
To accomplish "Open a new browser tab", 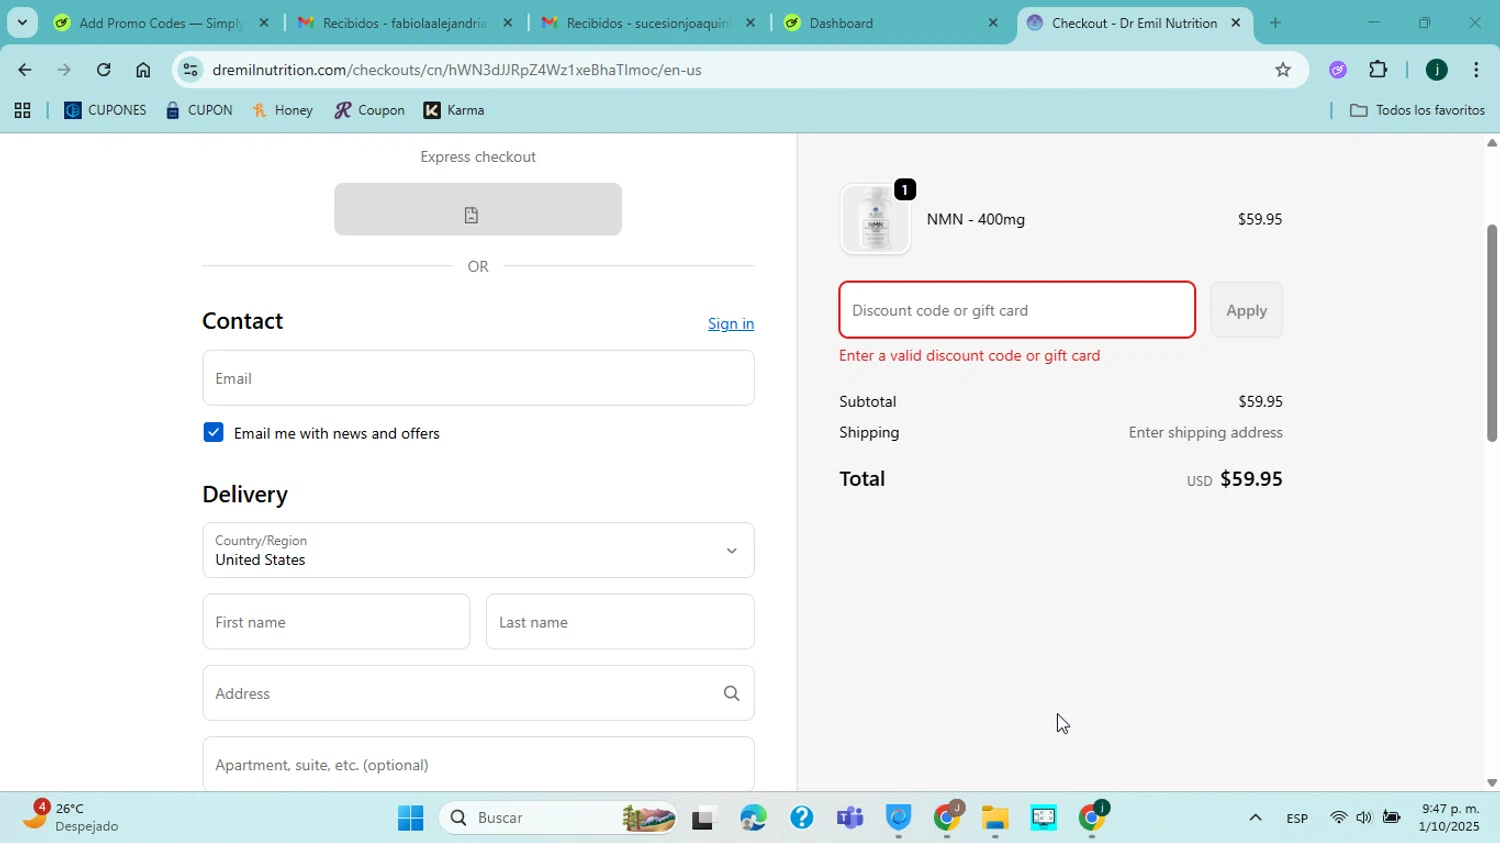I will [1275, 22].
